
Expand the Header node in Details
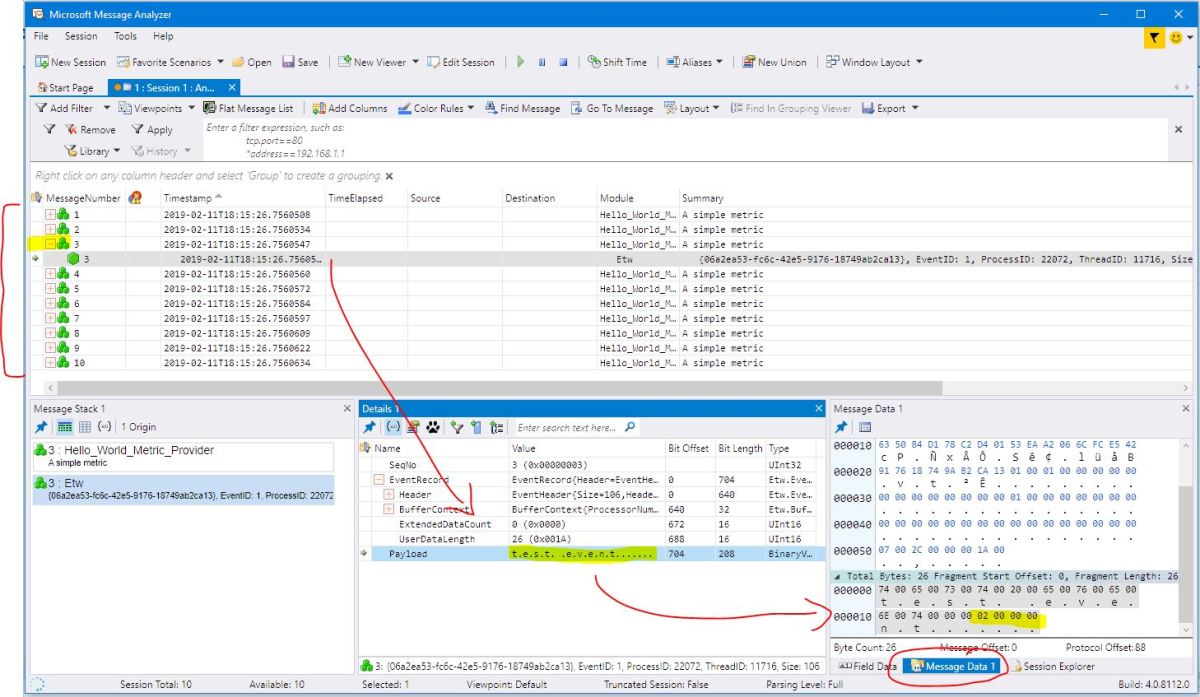tap(389, 495)
